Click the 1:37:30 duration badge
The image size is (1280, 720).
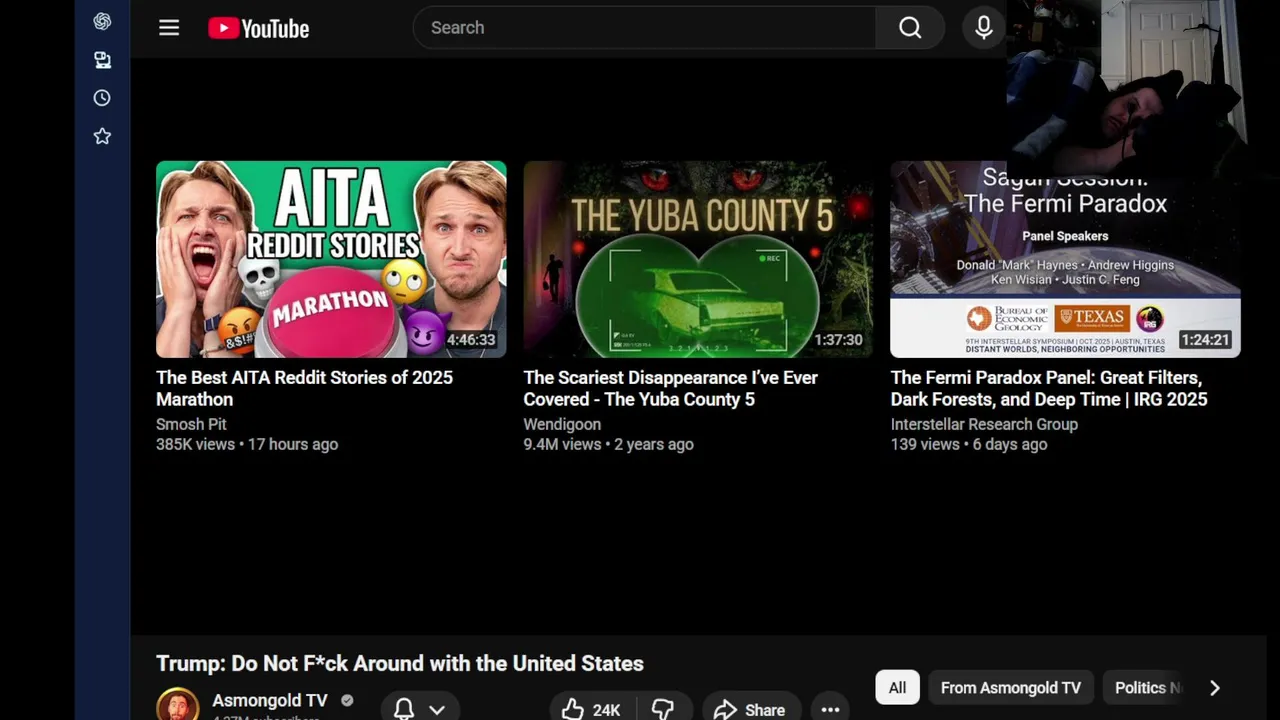(x=838, y=340)
